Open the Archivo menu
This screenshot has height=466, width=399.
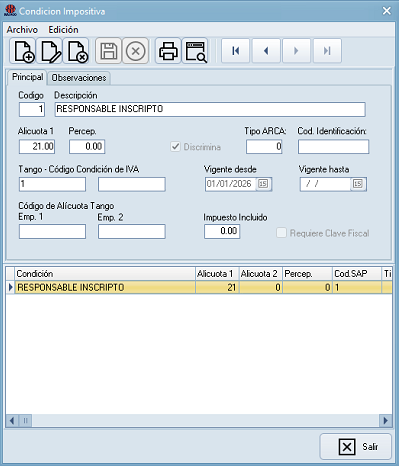(22, 30)
